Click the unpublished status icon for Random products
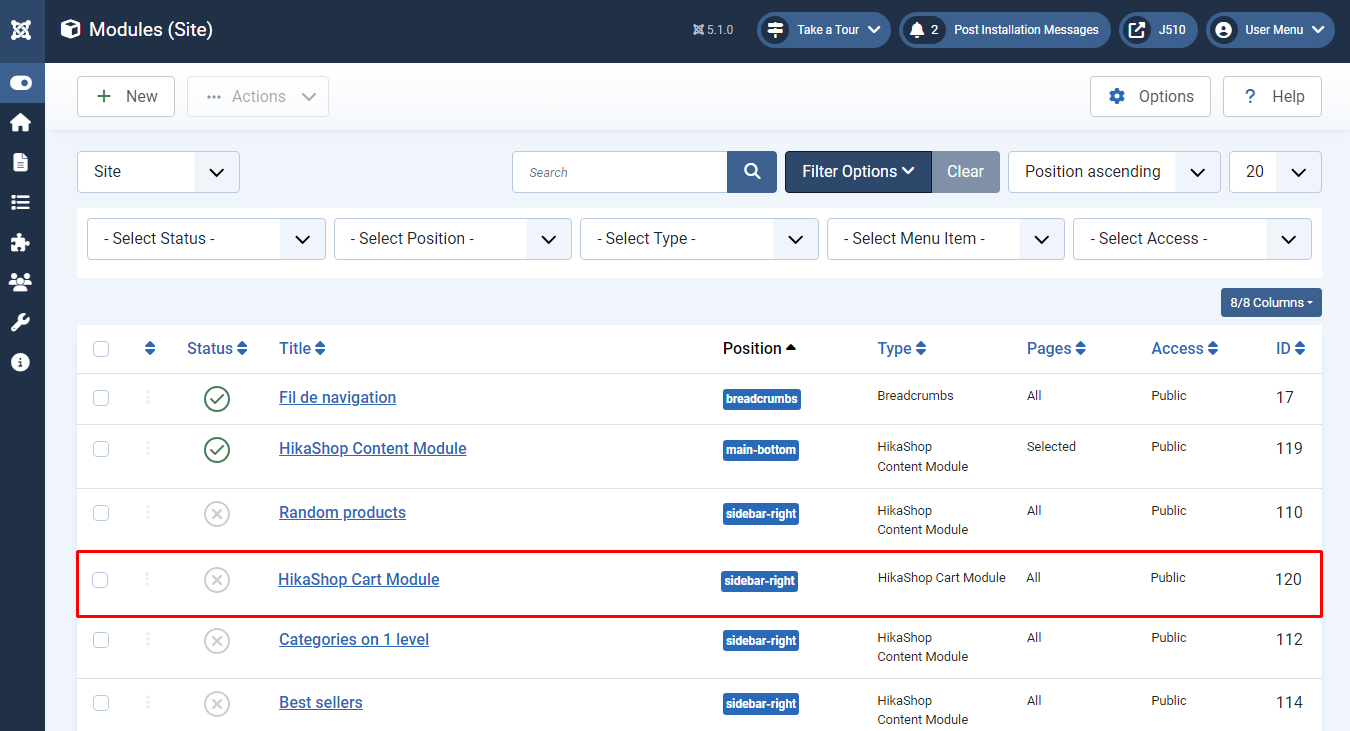1350x731 pixels. tap(217, 514)
